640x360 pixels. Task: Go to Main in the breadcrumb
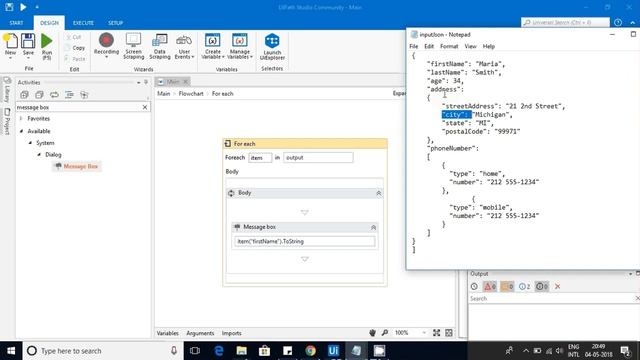(164, 93)
